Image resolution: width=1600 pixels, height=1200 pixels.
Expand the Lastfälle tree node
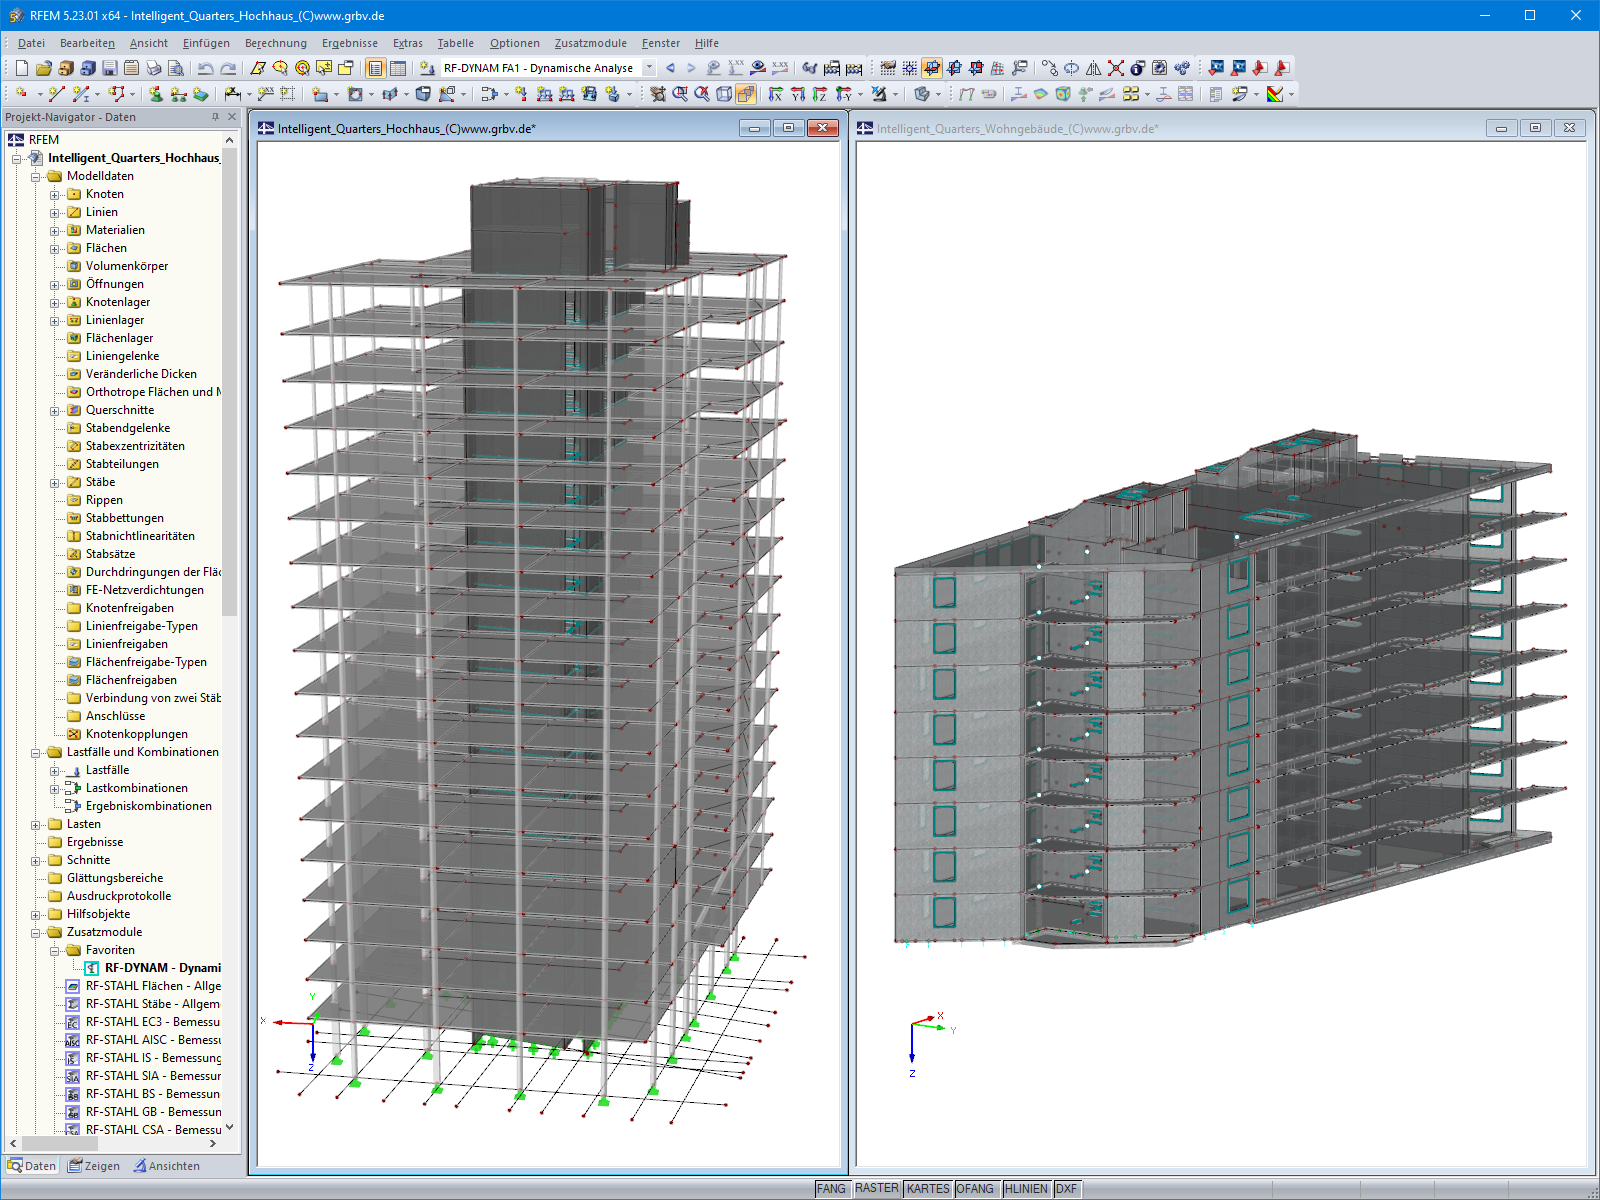(x=55, y=771)
